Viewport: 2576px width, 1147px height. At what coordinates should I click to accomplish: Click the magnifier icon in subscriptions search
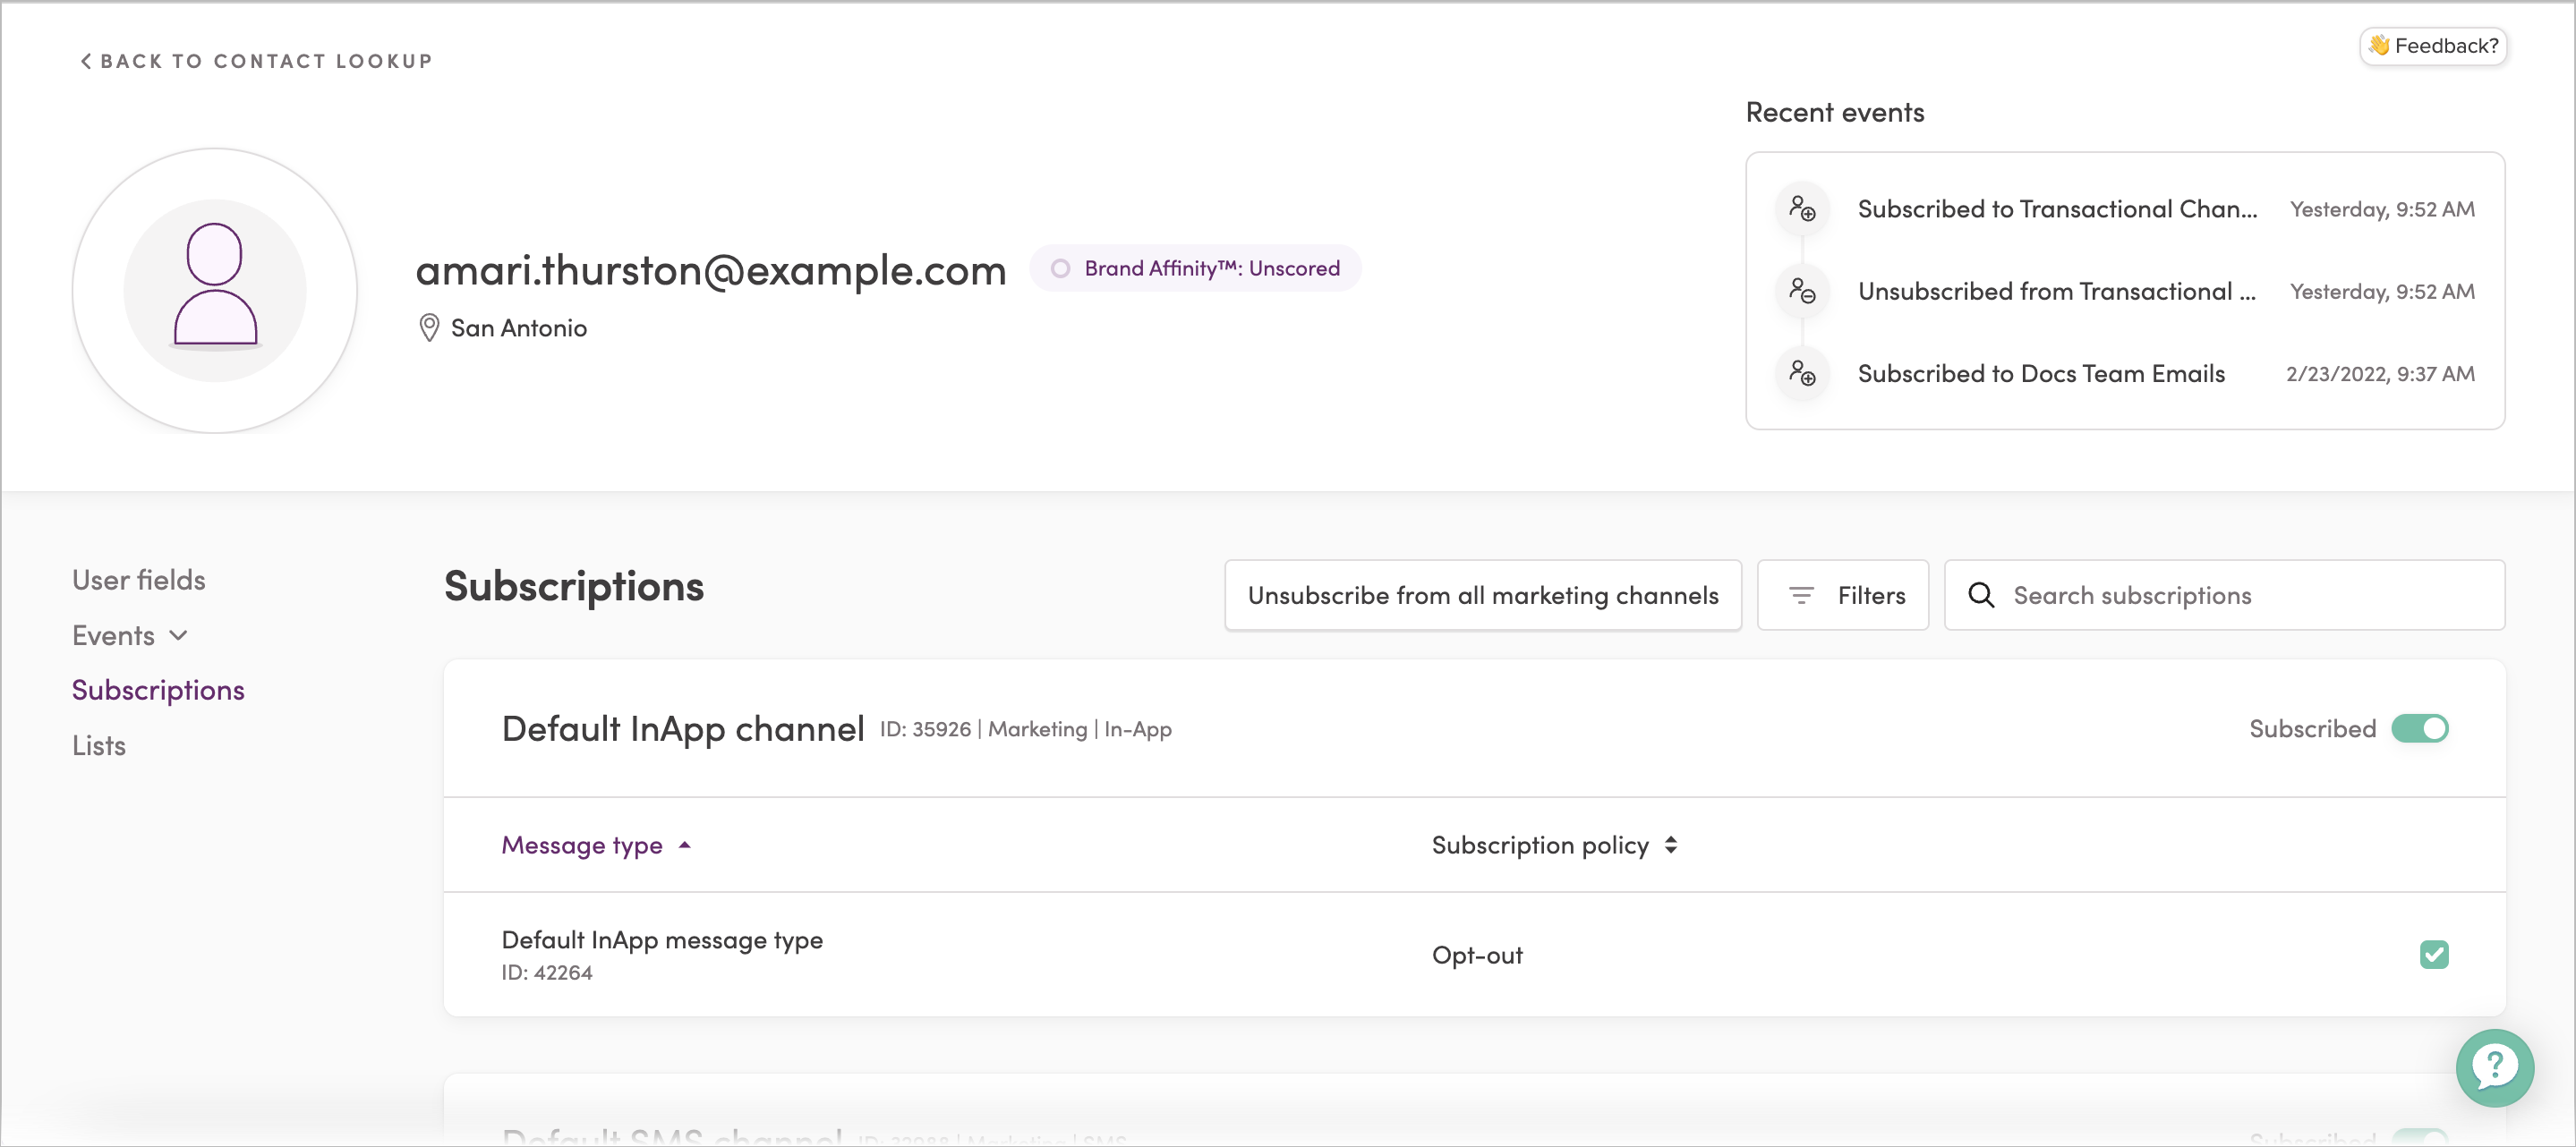click(1981, 595)
